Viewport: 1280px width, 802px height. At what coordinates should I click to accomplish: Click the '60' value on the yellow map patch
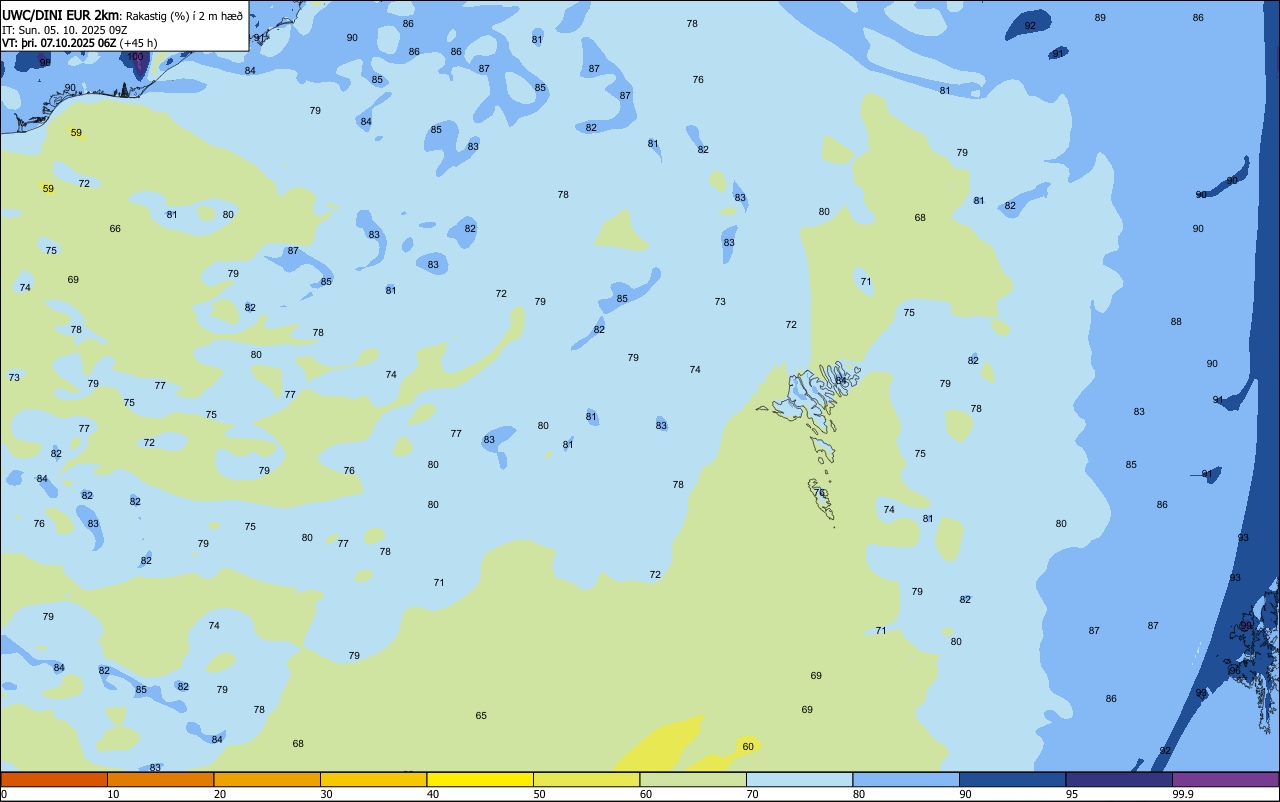pyautogui.click(x=748, y=747)
